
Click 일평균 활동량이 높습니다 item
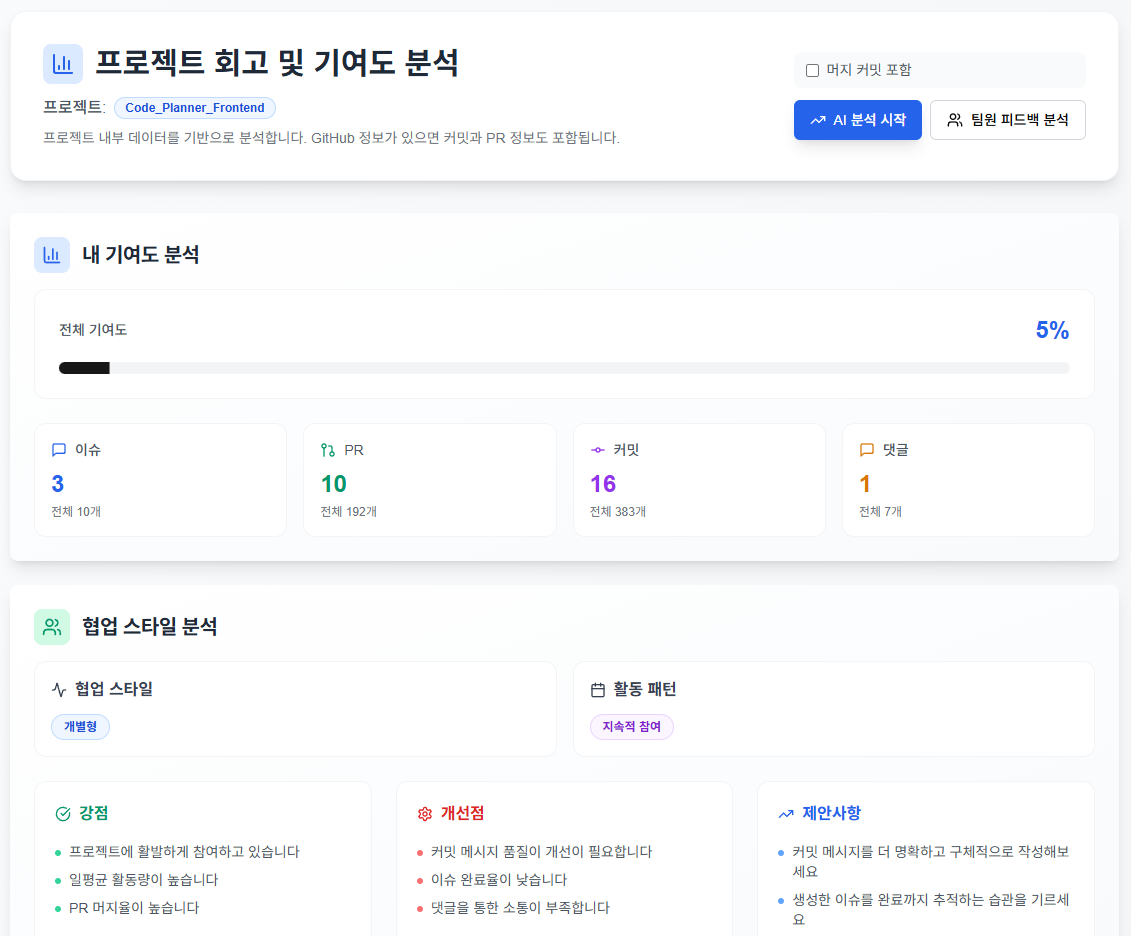pos(144,880)
